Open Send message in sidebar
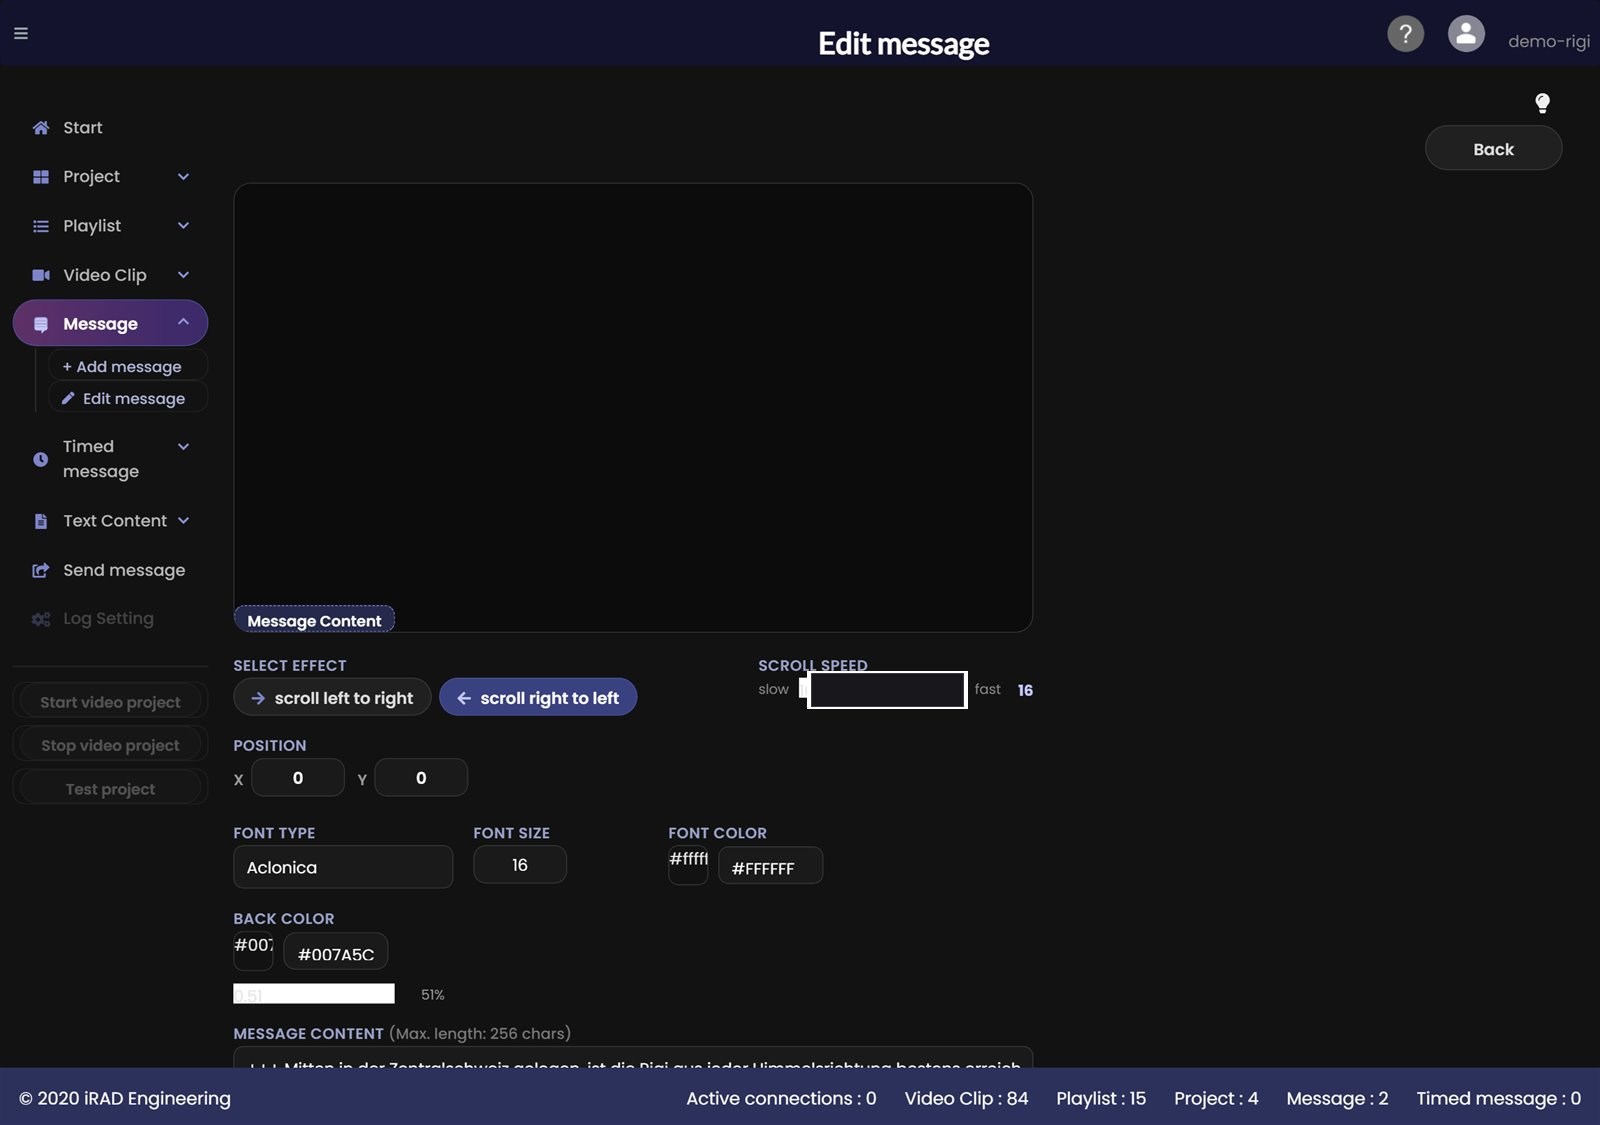This screenshot has height=1125, width=1600. coord(124,570)
